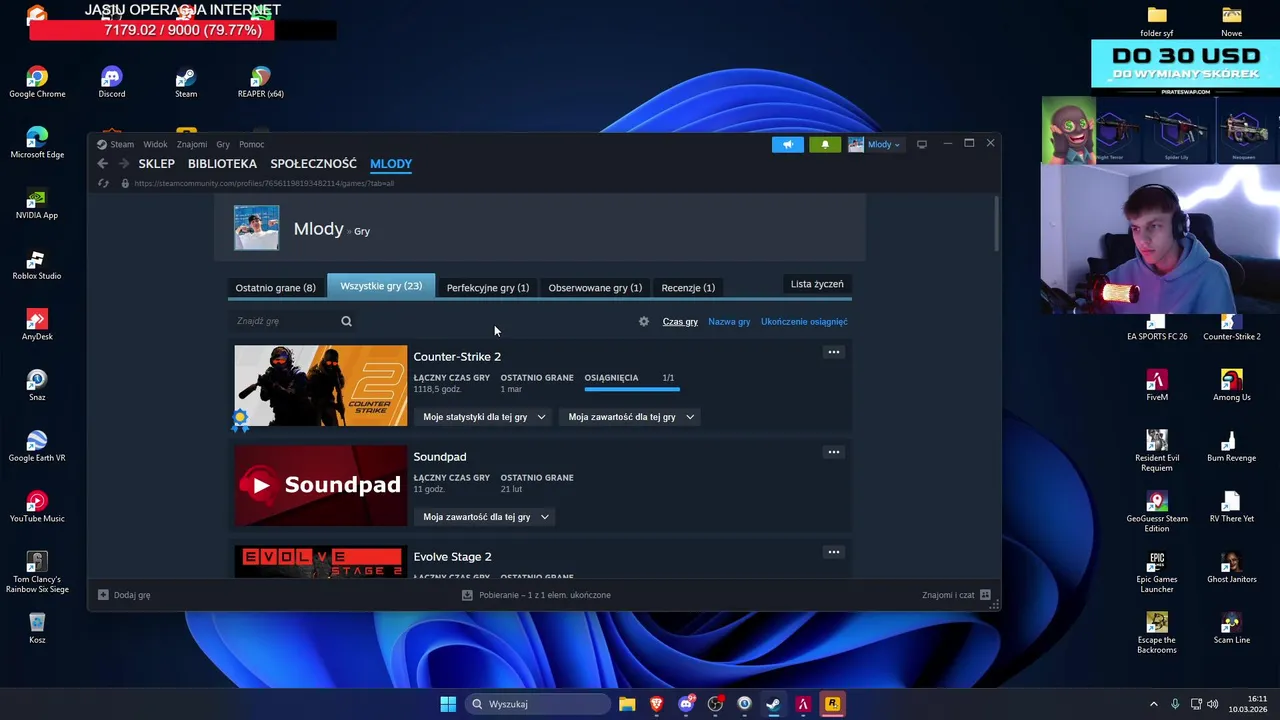Click the Counter-Strike 2 achievements progress bar
The height and width of the screenshot is (720, 1280).
point(632,390)
